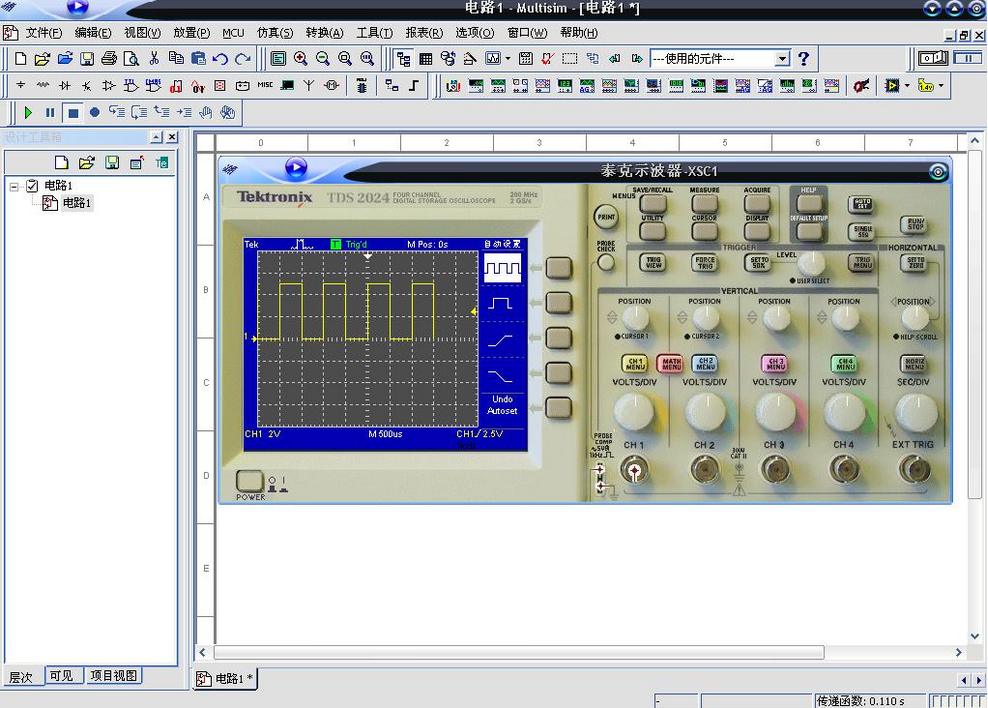Expand the LabVIEW instruments dropdown arrow
Viewport: 988px width, 708px height.
coord(907,86)
